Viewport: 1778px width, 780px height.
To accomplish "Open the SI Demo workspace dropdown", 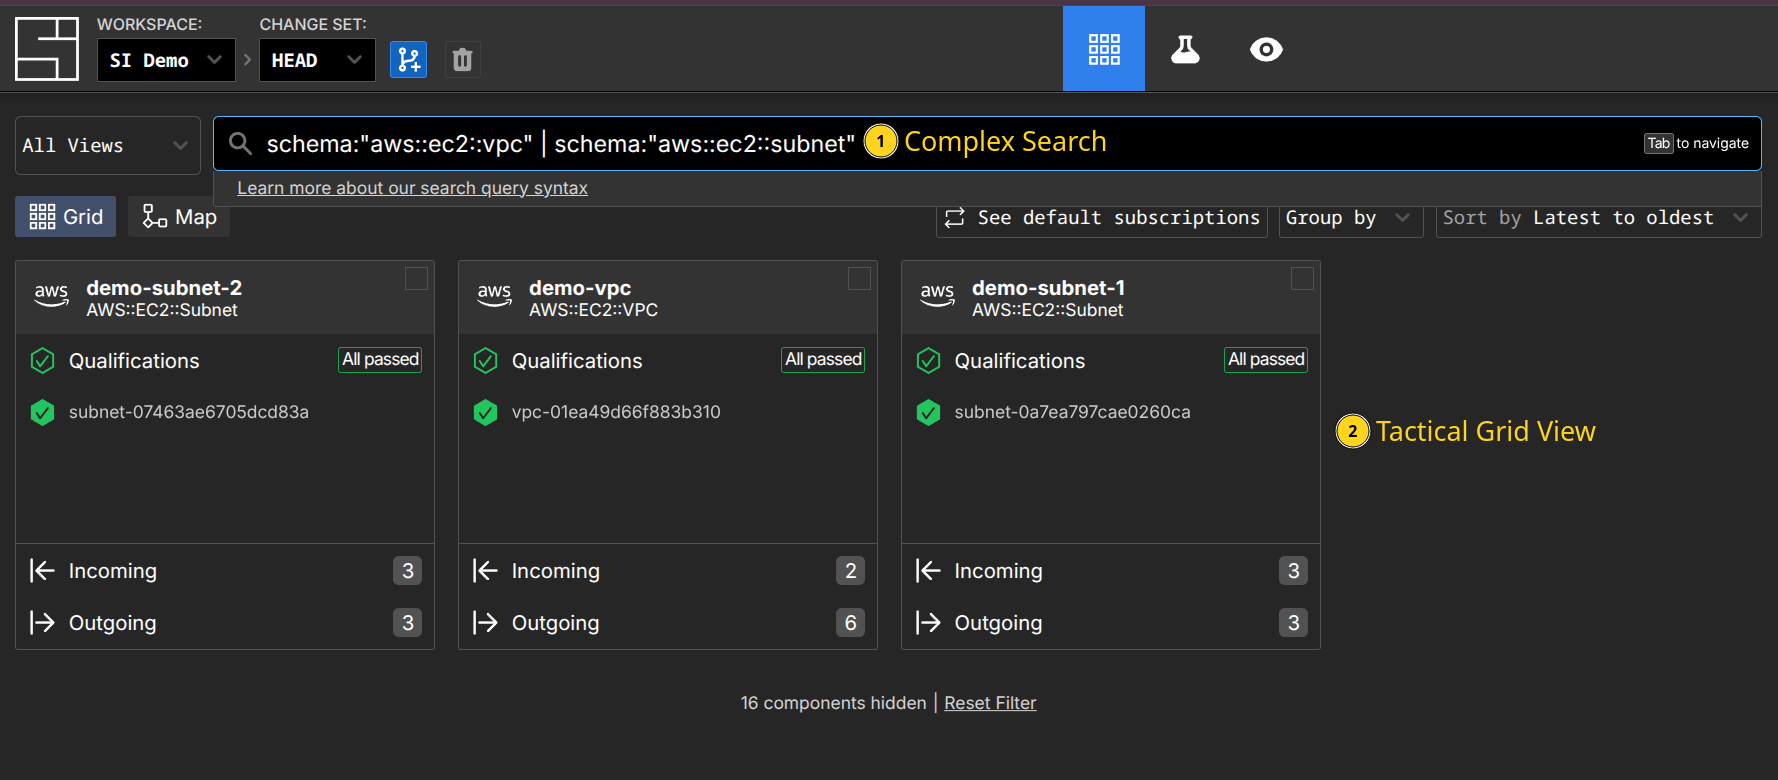I will point(166,60).
